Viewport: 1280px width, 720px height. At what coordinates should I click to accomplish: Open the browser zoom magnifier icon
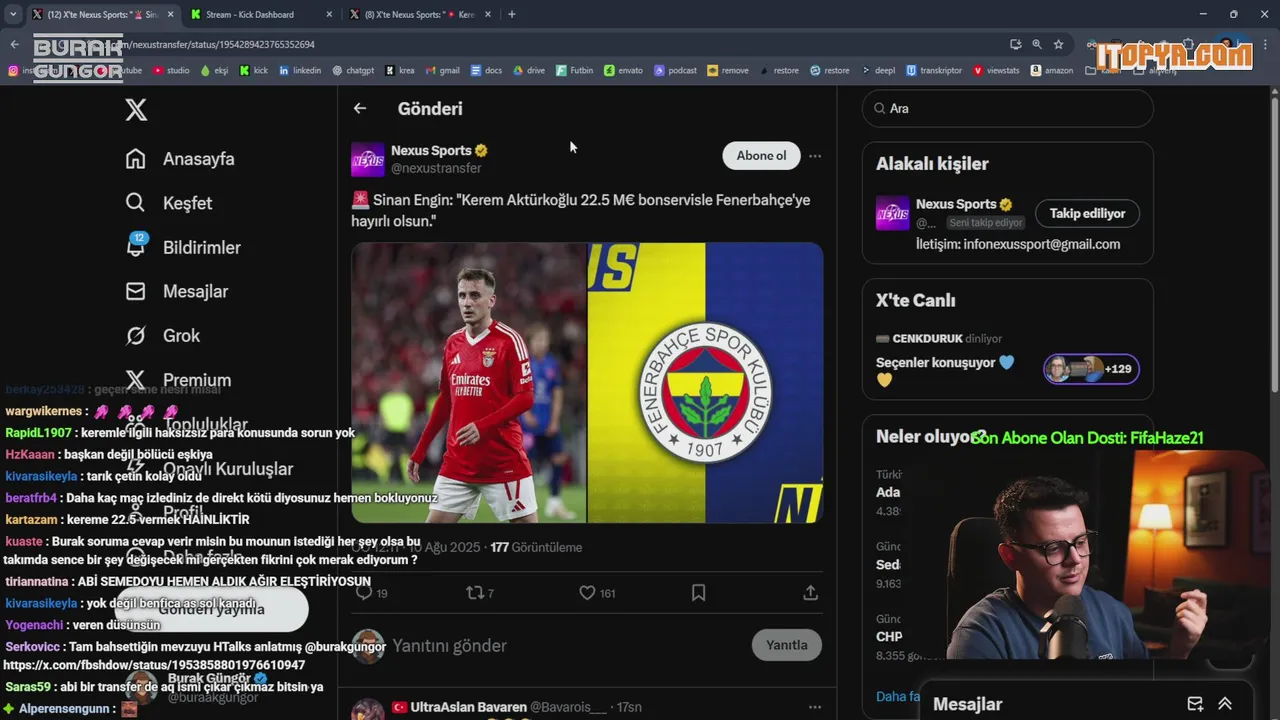[1037, 44]
